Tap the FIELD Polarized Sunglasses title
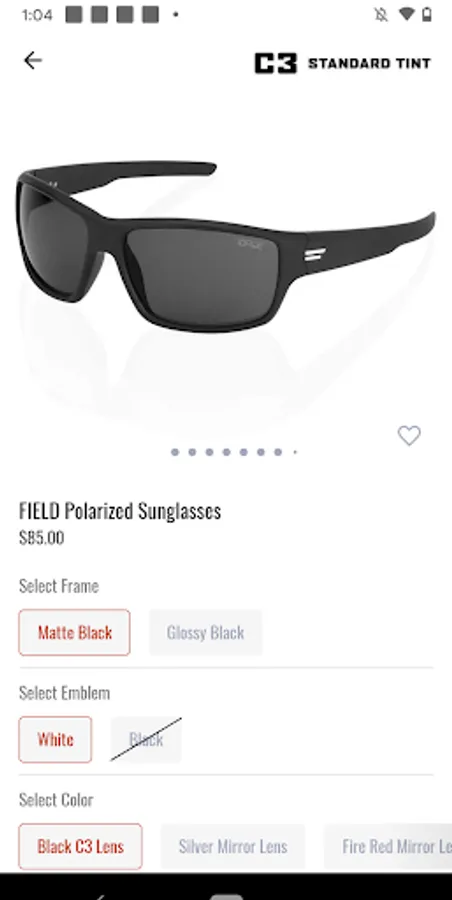Screen dimensions: 452x900 [x=120, y=510]
